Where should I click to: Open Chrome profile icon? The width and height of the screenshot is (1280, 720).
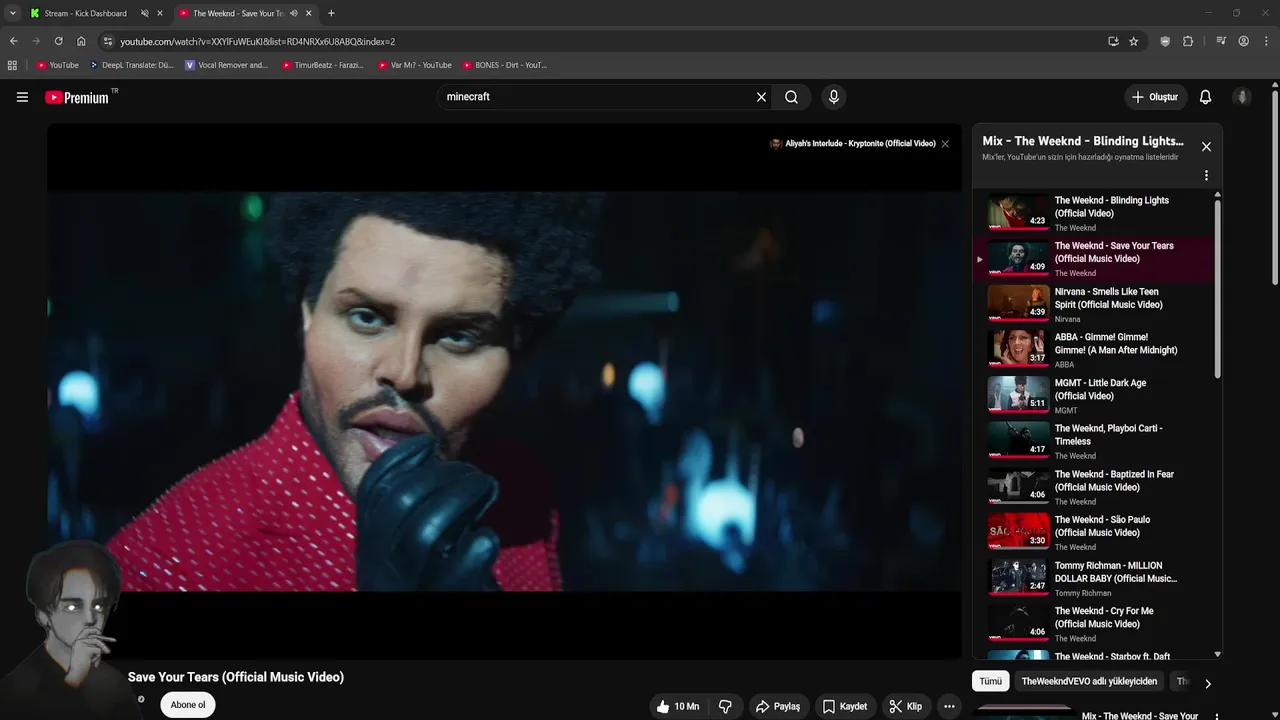[1243, 41]
